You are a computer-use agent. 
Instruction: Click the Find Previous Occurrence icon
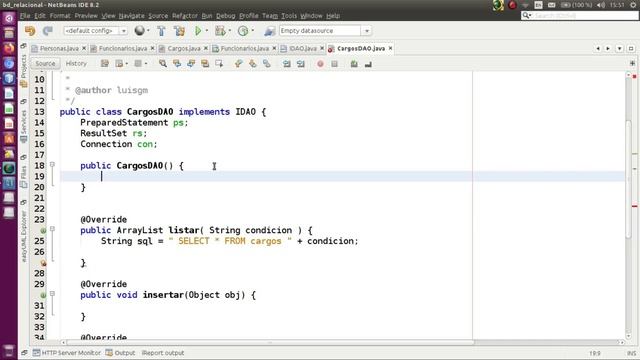pos(177,64)
